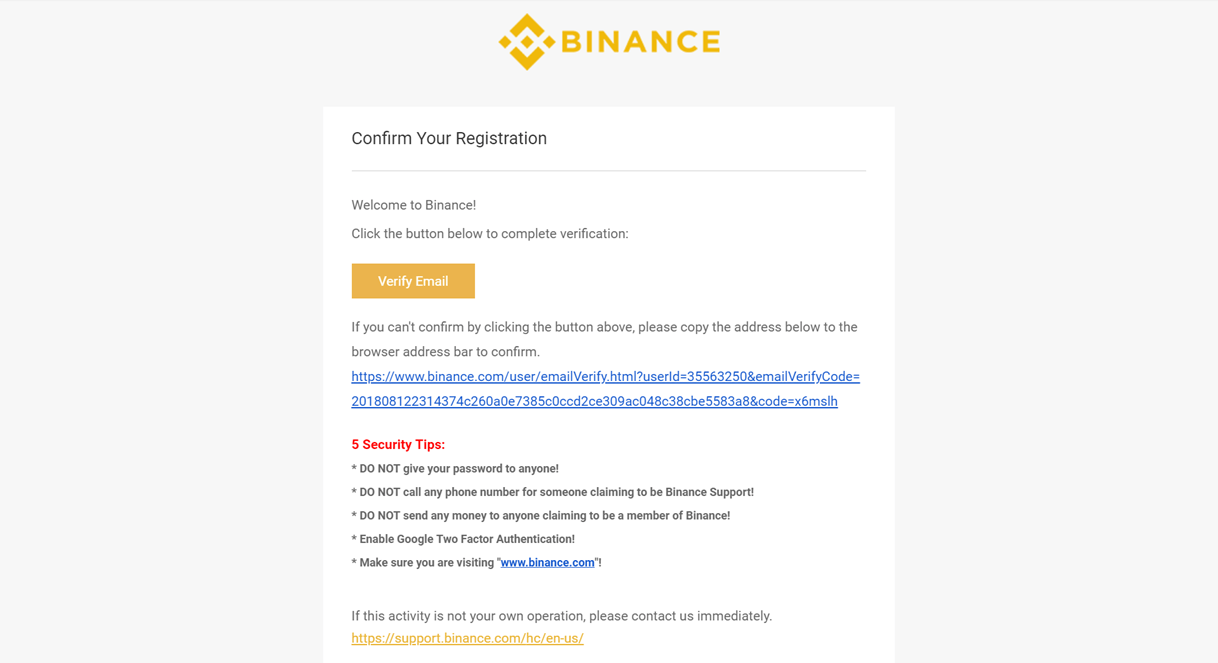Click the tip about calling Binance Support numbers

(x=552, y=492)
